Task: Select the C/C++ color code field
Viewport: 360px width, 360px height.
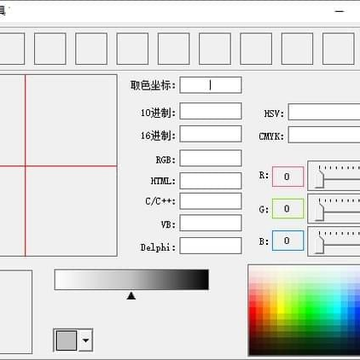Action: coord(210,201)
